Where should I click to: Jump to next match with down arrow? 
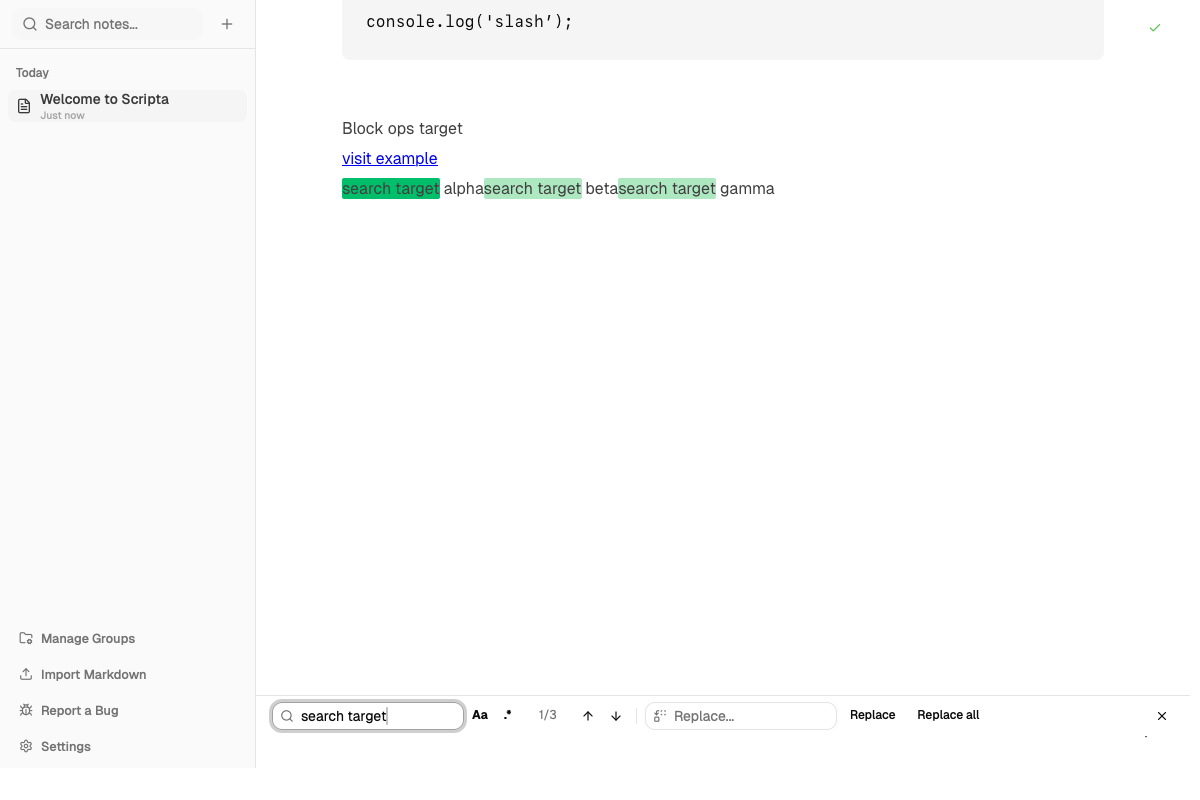tap(616, 716)
